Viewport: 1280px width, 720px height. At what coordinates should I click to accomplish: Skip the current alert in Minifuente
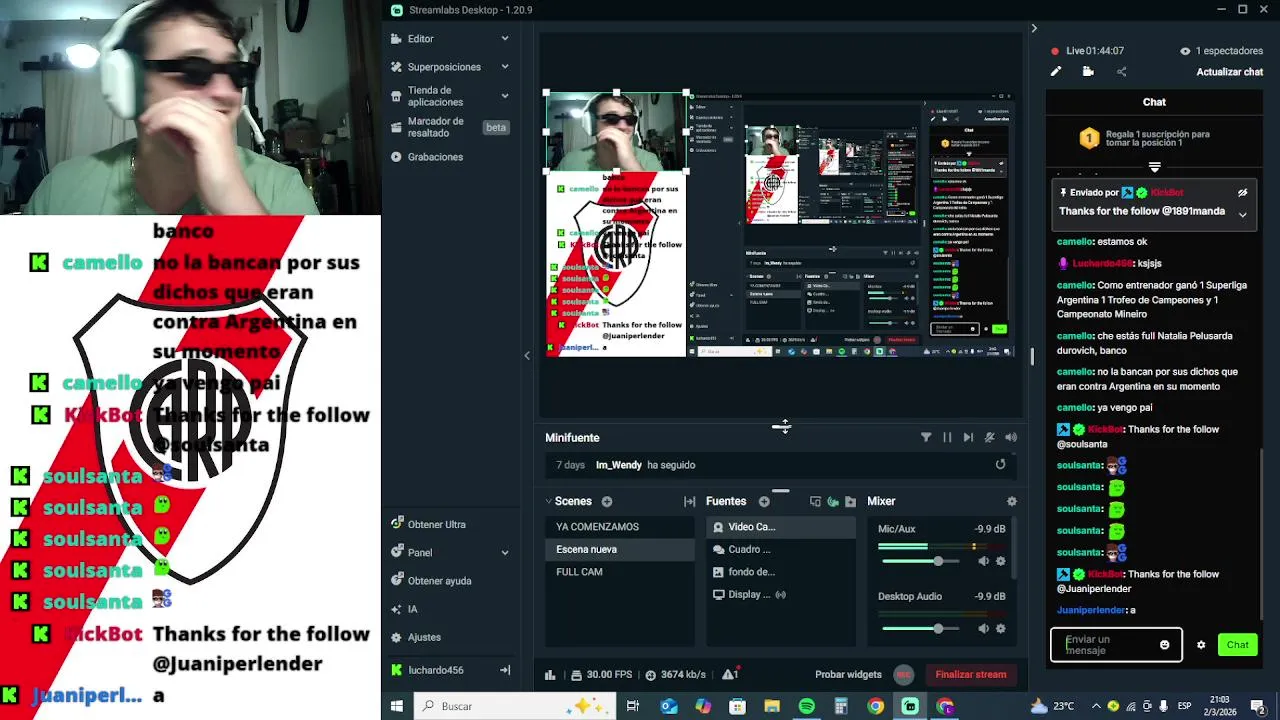pyautogui.click(x=968, y=437)
